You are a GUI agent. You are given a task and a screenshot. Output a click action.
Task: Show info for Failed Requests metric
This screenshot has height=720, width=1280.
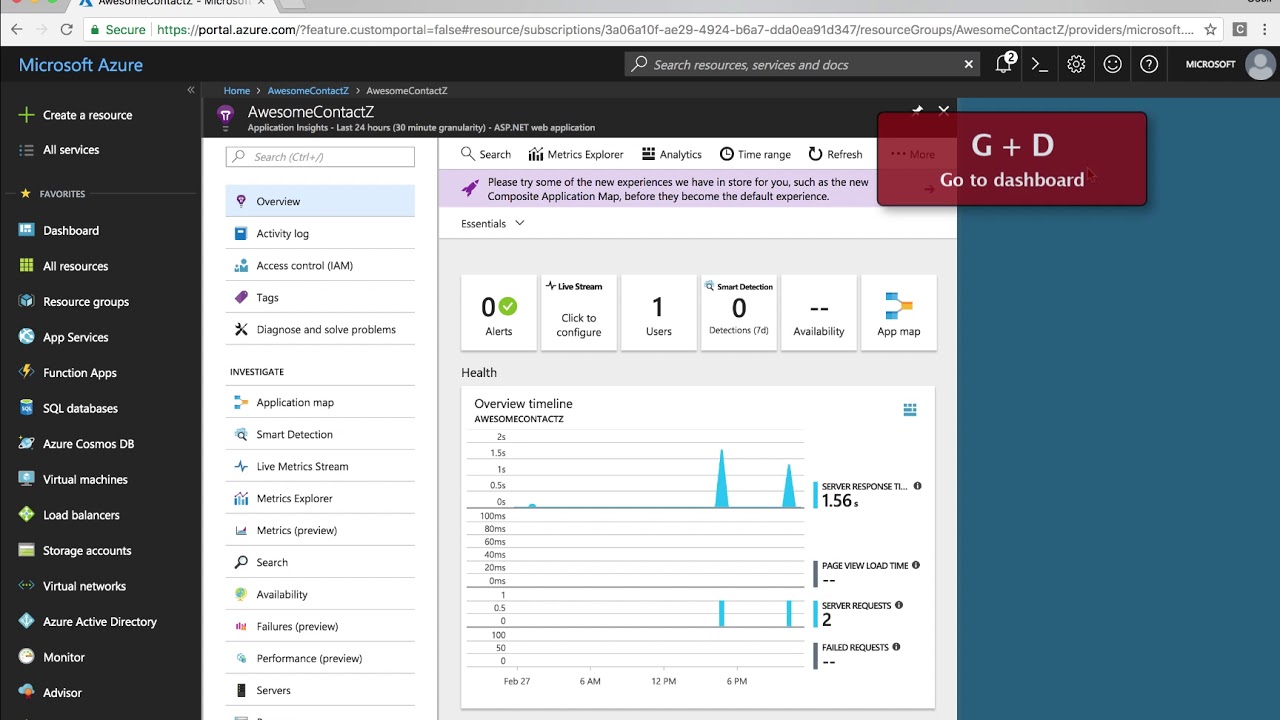point(896,647)
